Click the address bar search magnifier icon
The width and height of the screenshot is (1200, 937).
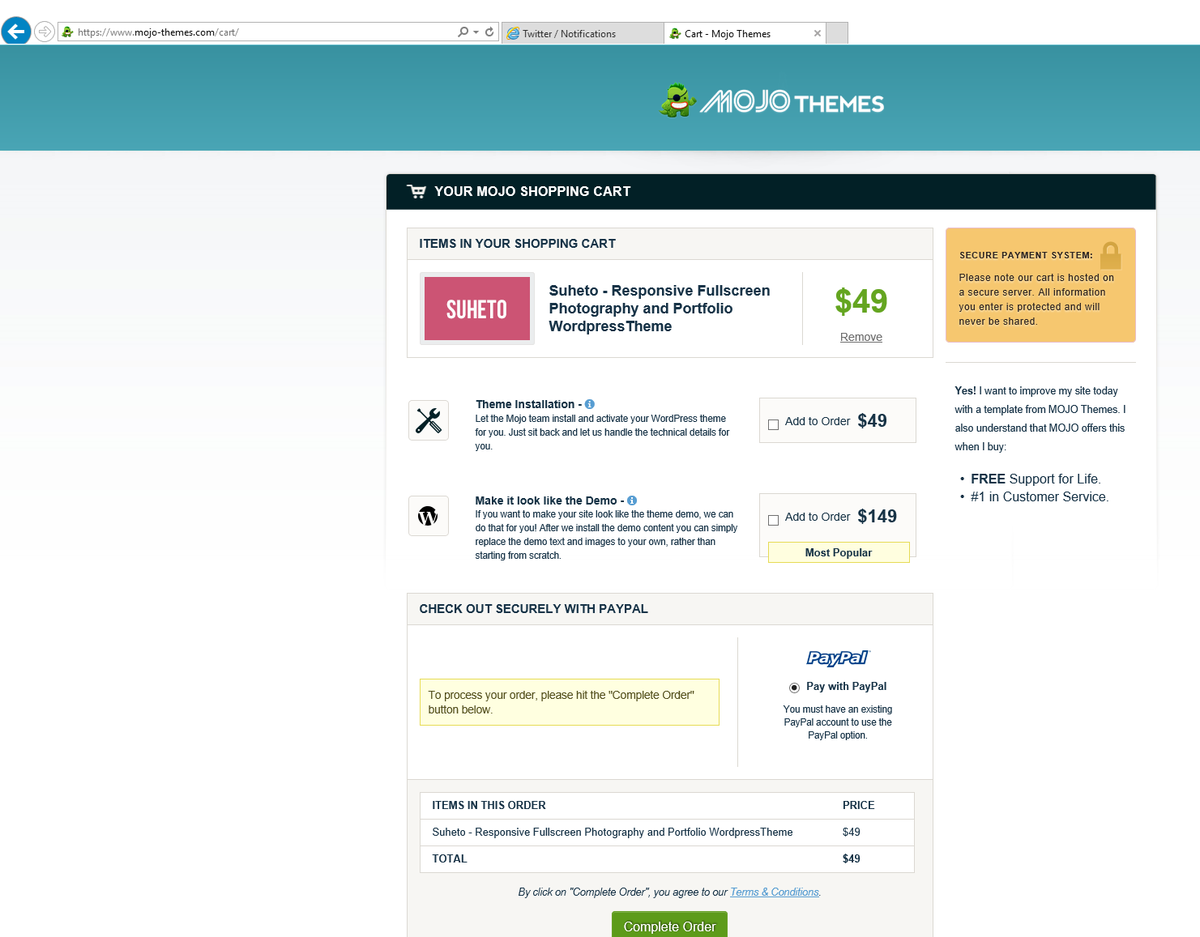463,32
